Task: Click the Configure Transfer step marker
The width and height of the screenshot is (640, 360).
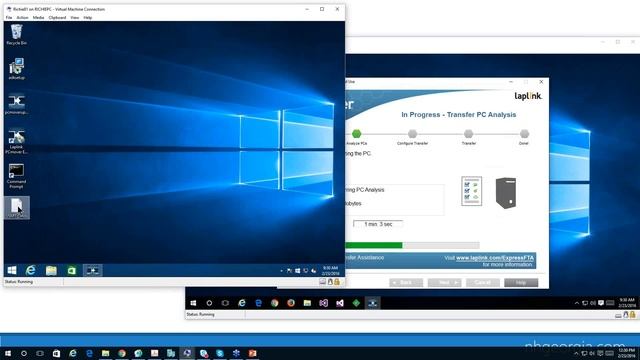Action: [412, 133]
